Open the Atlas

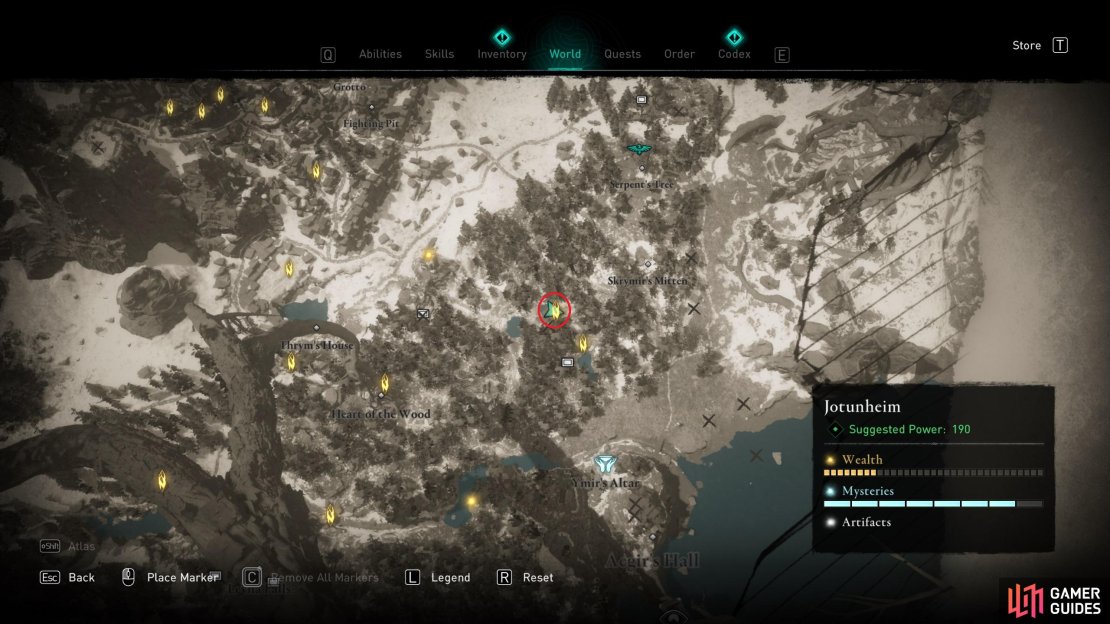(81, 546)
